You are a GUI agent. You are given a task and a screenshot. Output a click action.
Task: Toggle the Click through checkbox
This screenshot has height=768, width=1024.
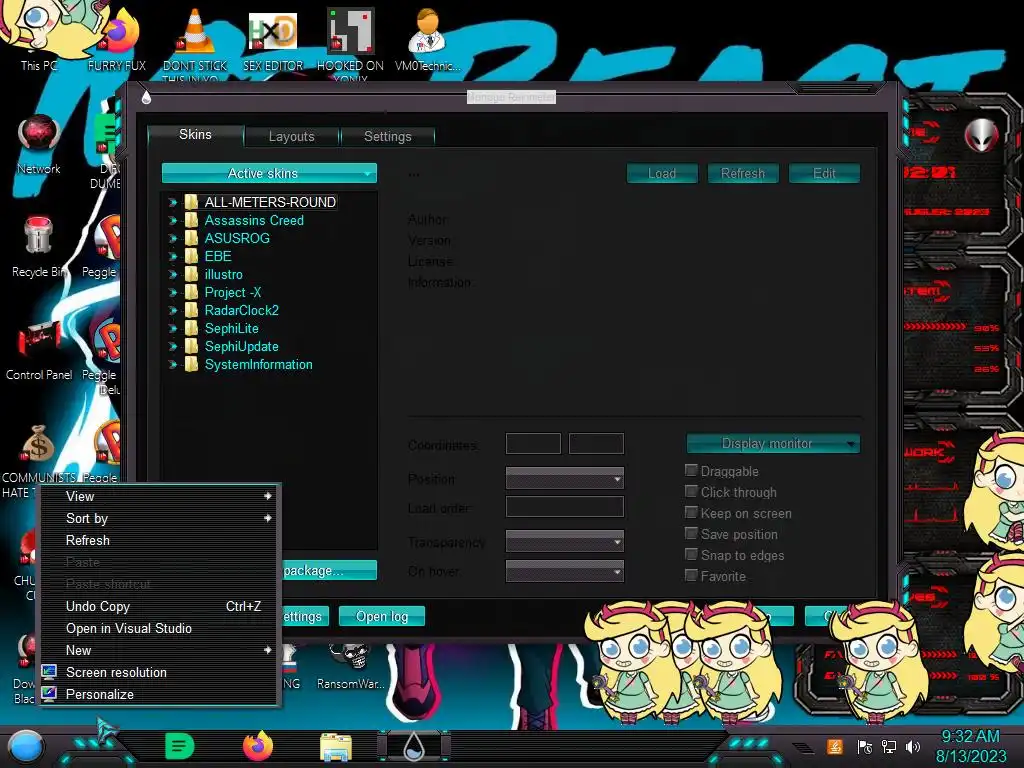tap(691, 491)
